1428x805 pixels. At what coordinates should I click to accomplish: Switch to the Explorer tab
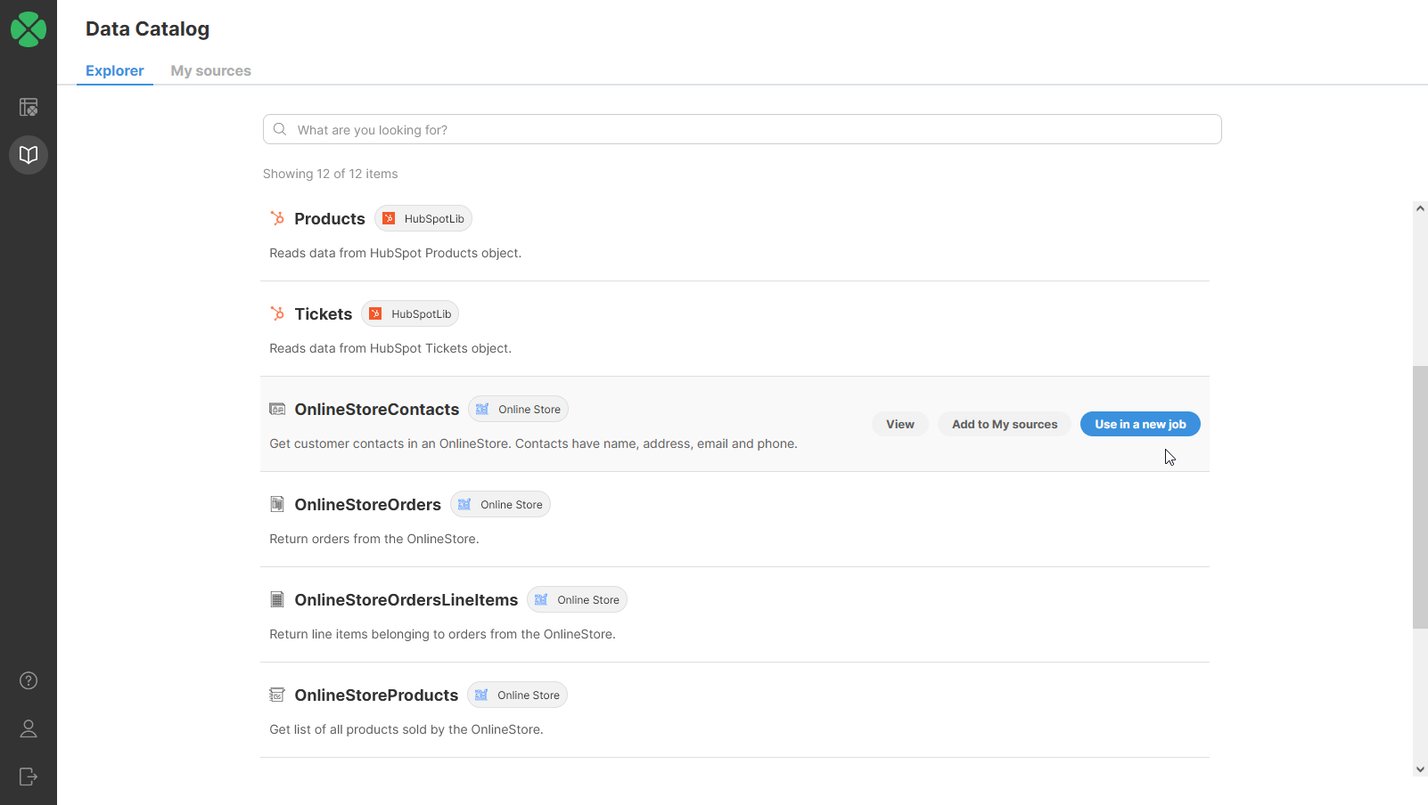(x=114, y=71)
